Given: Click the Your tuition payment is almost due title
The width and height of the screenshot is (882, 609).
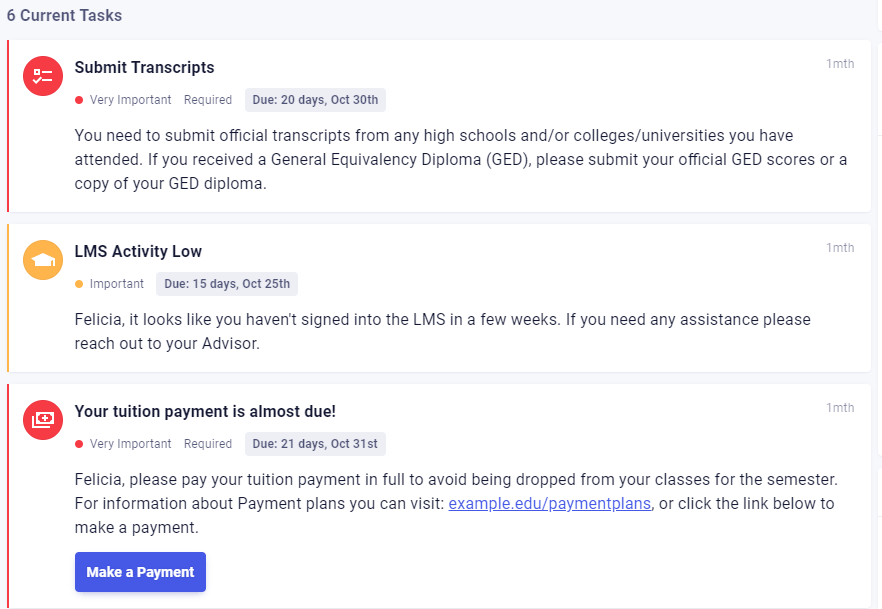Looking at the screenshot, I should (x=204, y=411).
